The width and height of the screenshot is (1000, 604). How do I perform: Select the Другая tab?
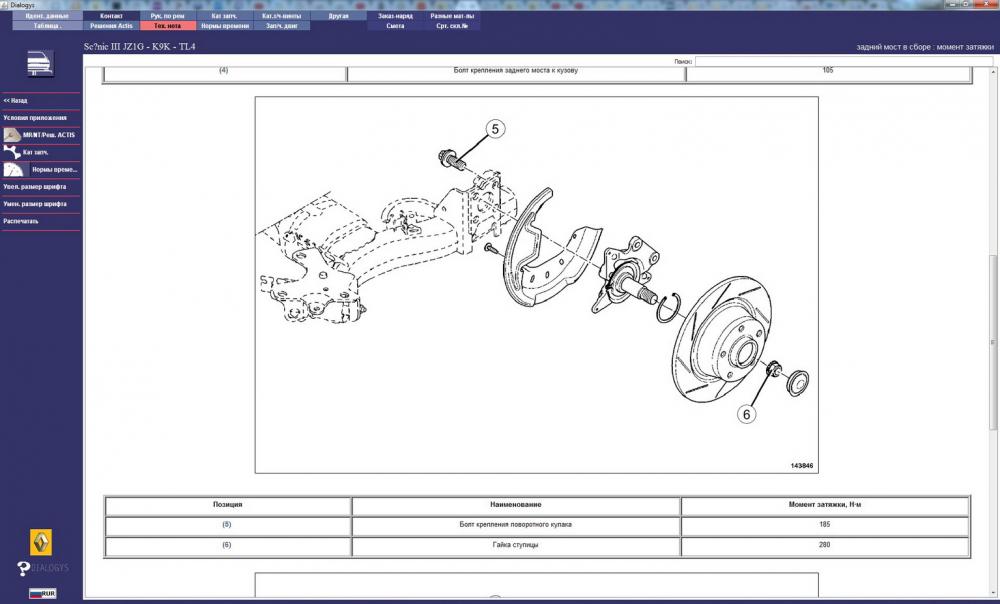pyautogui.click(x=339, y=16)
